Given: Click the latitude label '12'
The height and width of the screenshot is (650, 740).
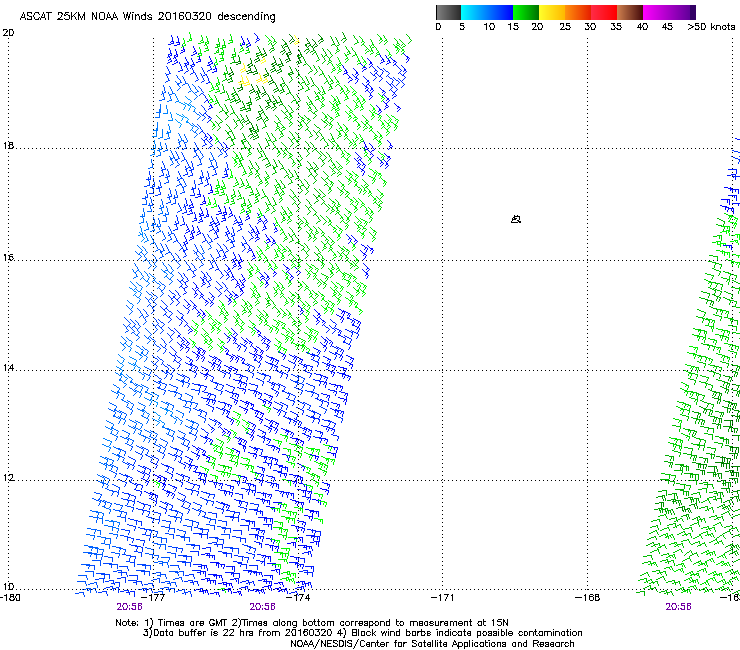Looking at the screenshot, I should click(8, 478).
